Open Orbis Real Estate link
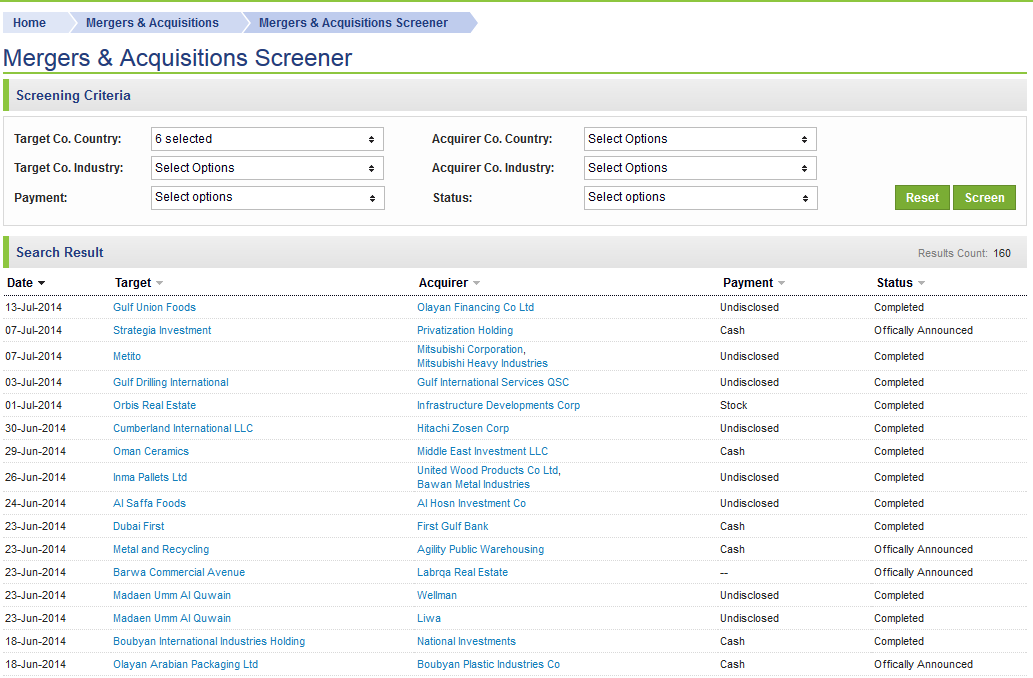This screenshot has height=678, width=1033. (154, 405)
